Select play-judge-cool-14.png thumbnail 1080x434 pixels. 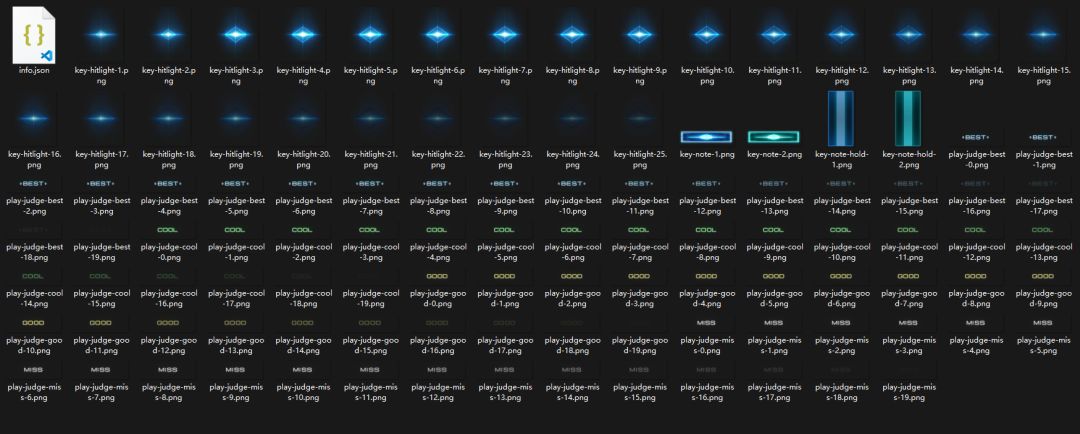[x=34, y=276]
